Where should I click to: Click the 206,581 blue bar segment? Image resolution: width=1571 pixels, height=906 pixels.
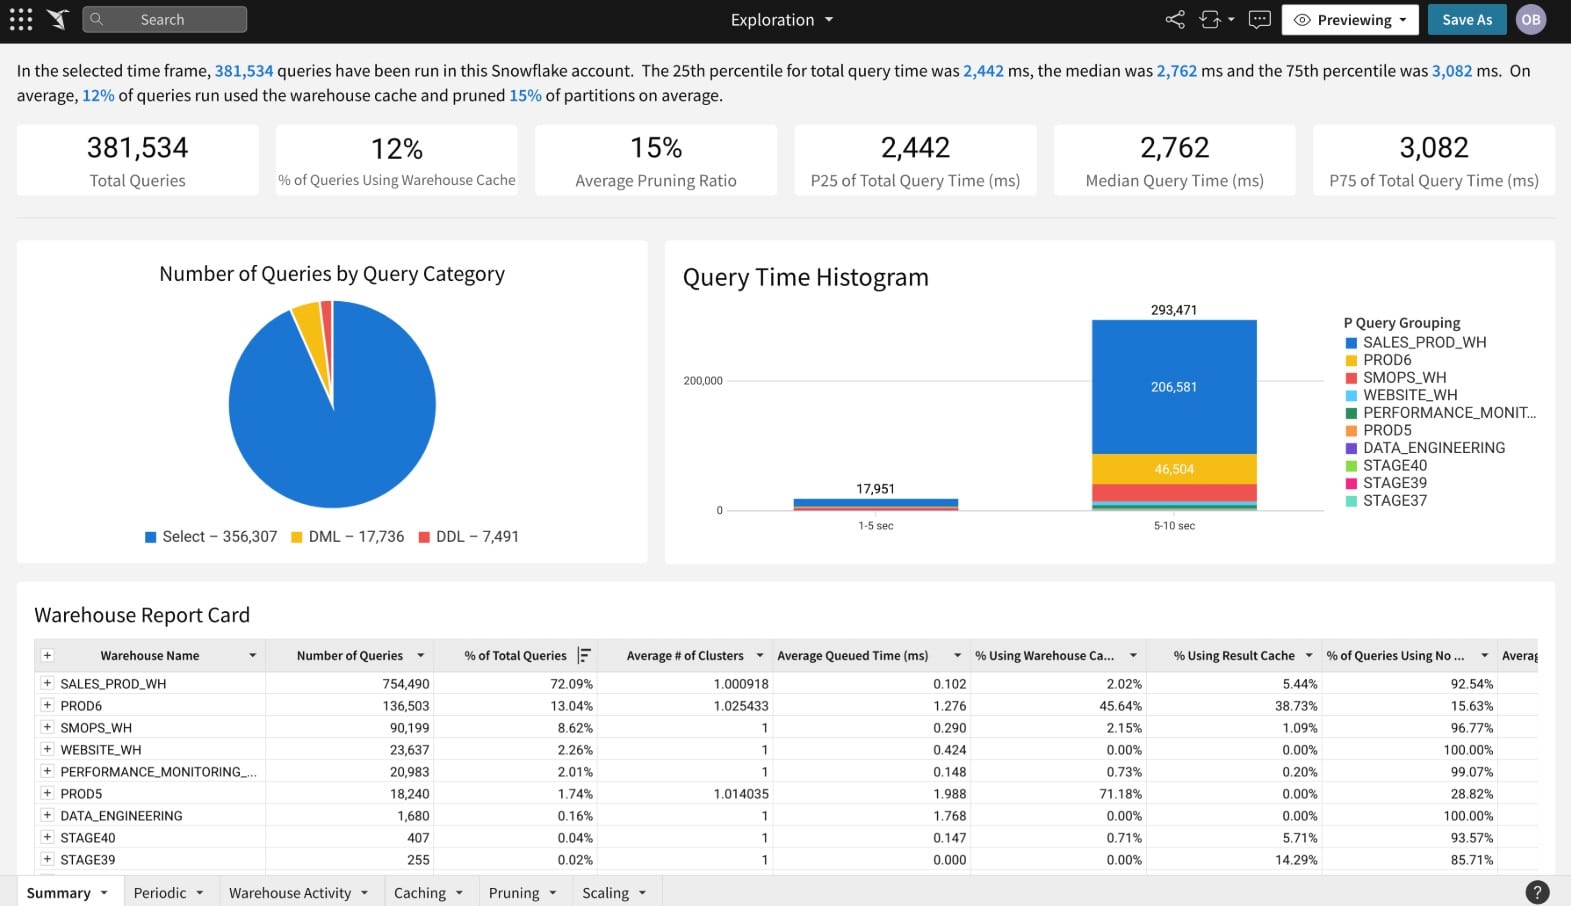[x=1174, y=387]
